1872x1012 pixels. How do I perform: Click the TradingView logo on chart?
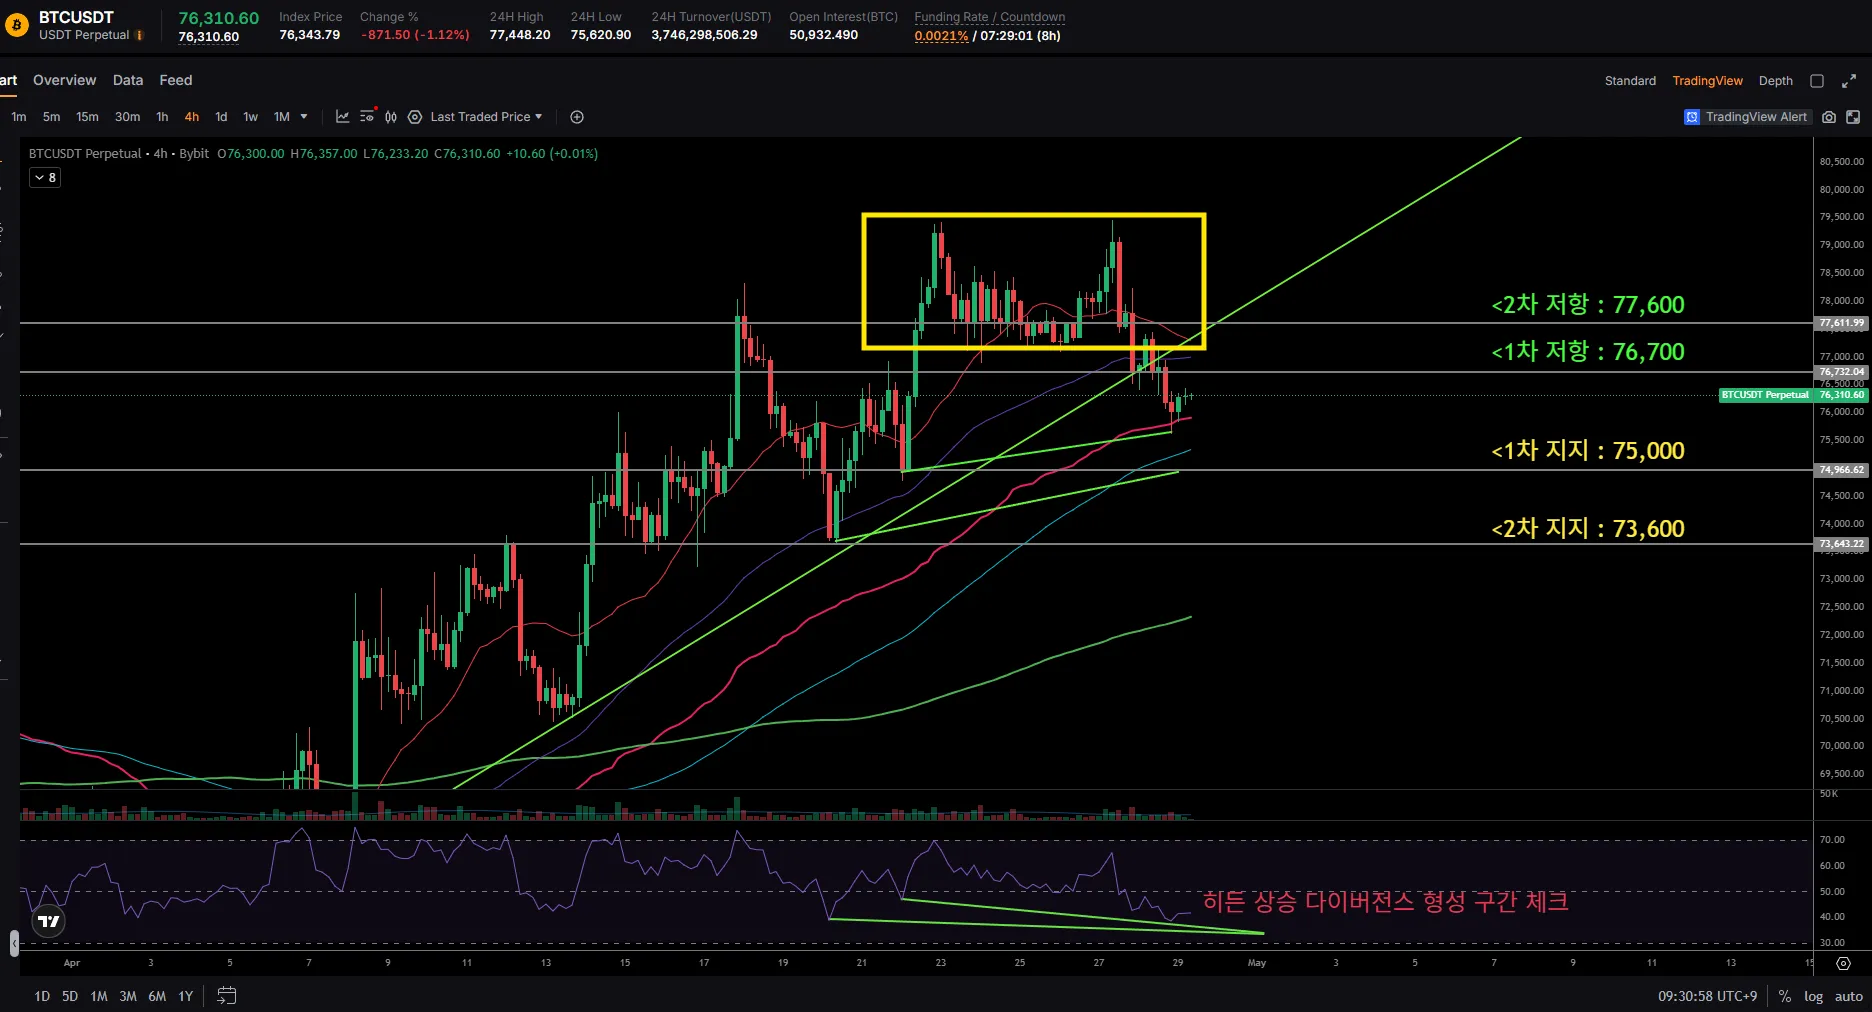(x=48, y=921)
